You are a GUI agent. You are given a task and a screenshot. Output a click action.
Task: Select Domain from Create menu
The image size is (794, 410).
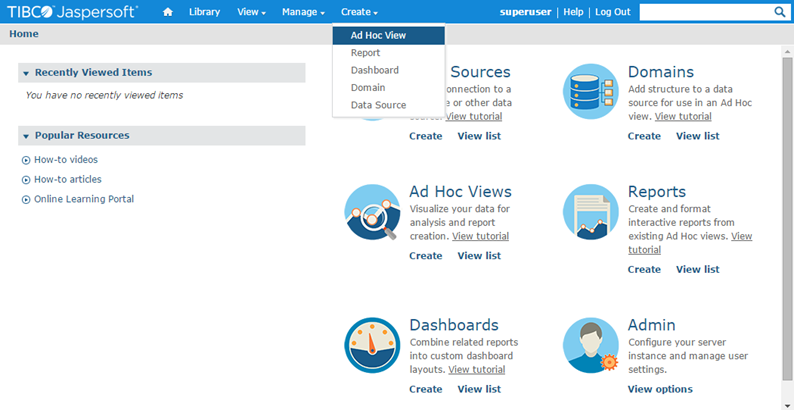(x=389, y=88)
